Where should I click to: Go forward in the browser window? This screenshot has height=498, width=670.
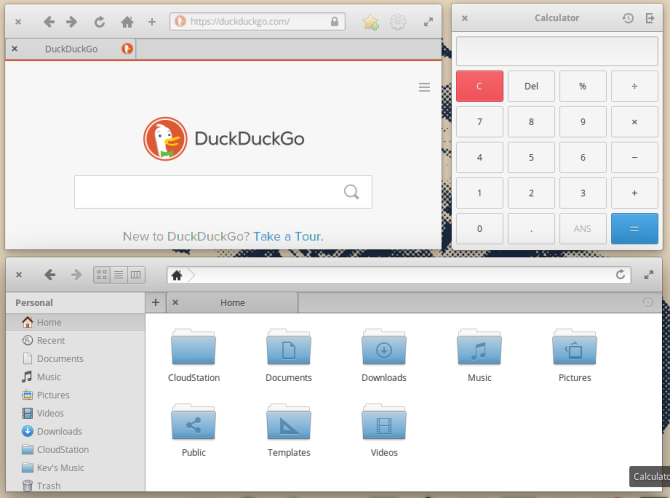[72, 22]
